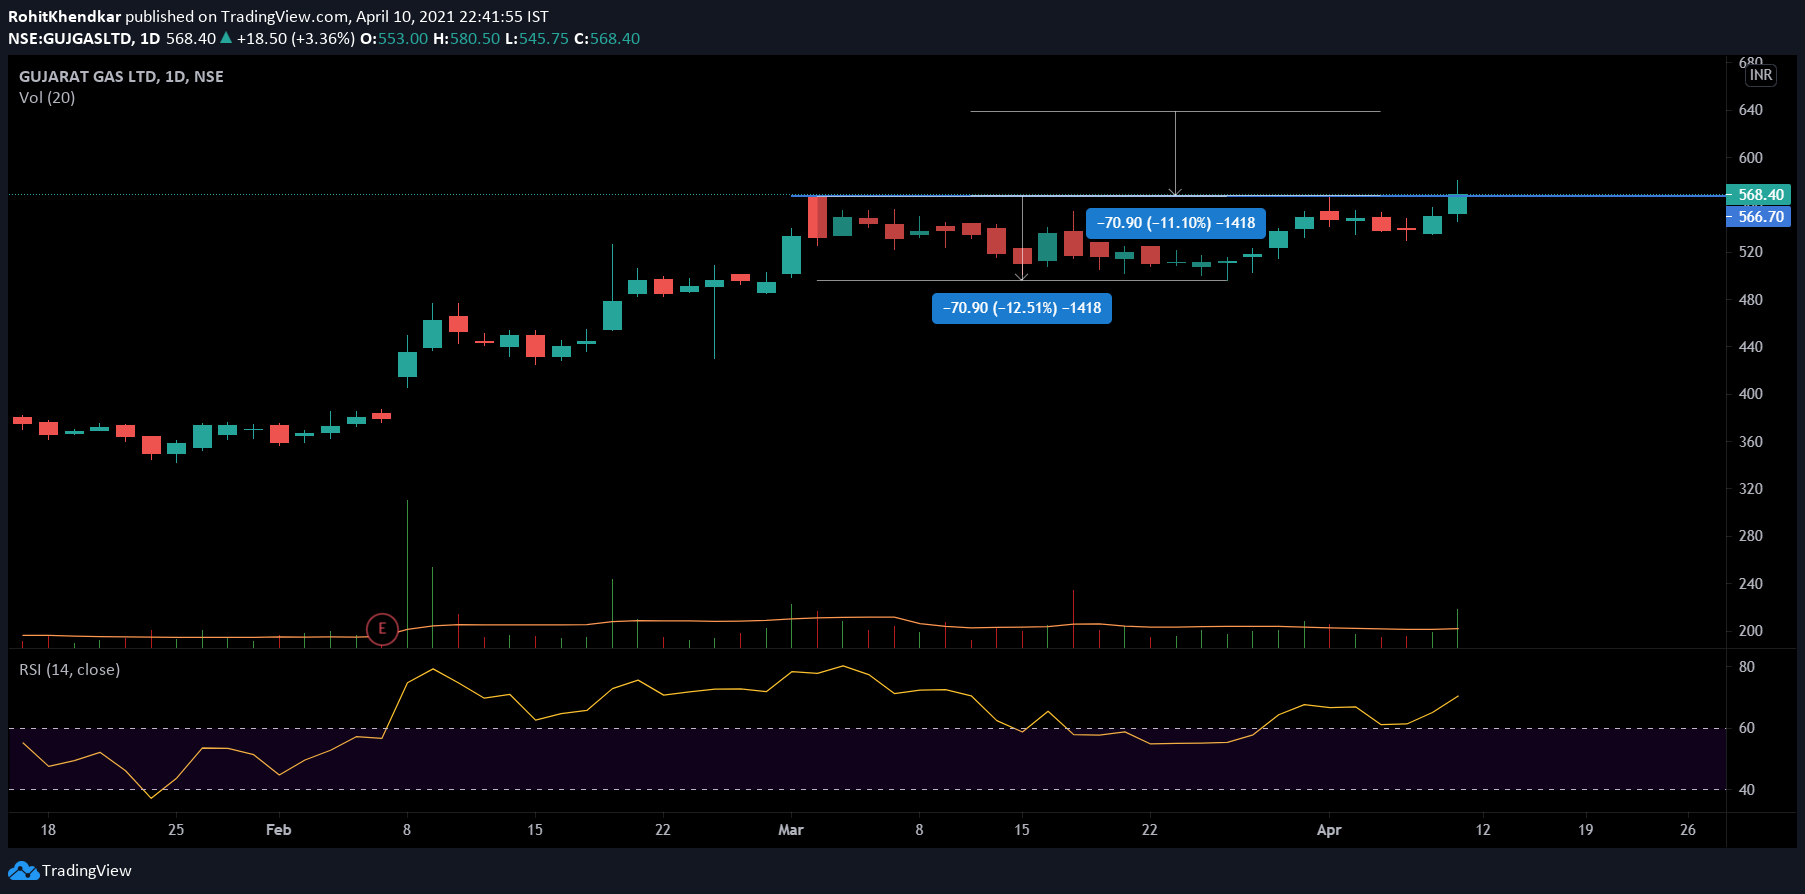Click the RSI 80 level axis label
The height and width of the screenshot is (894, 1805).
(1747, 667)
